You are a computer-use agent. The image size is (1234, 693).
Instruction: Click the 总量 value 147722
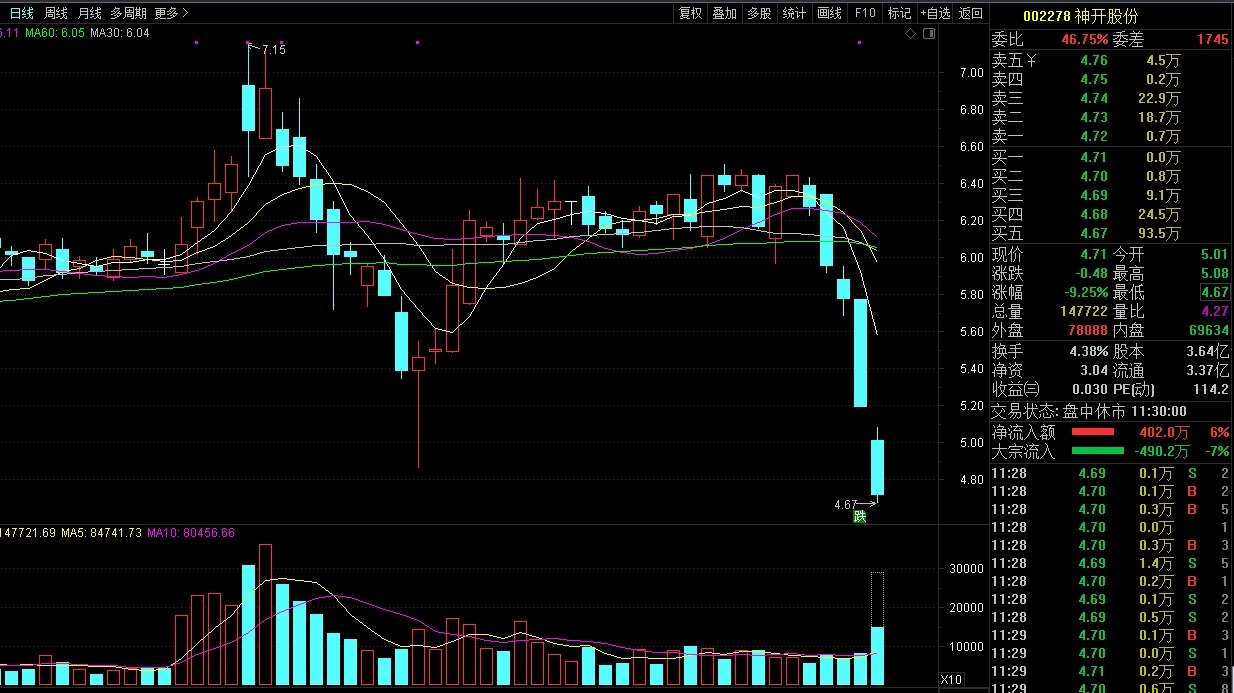[x=1084, y=311]
